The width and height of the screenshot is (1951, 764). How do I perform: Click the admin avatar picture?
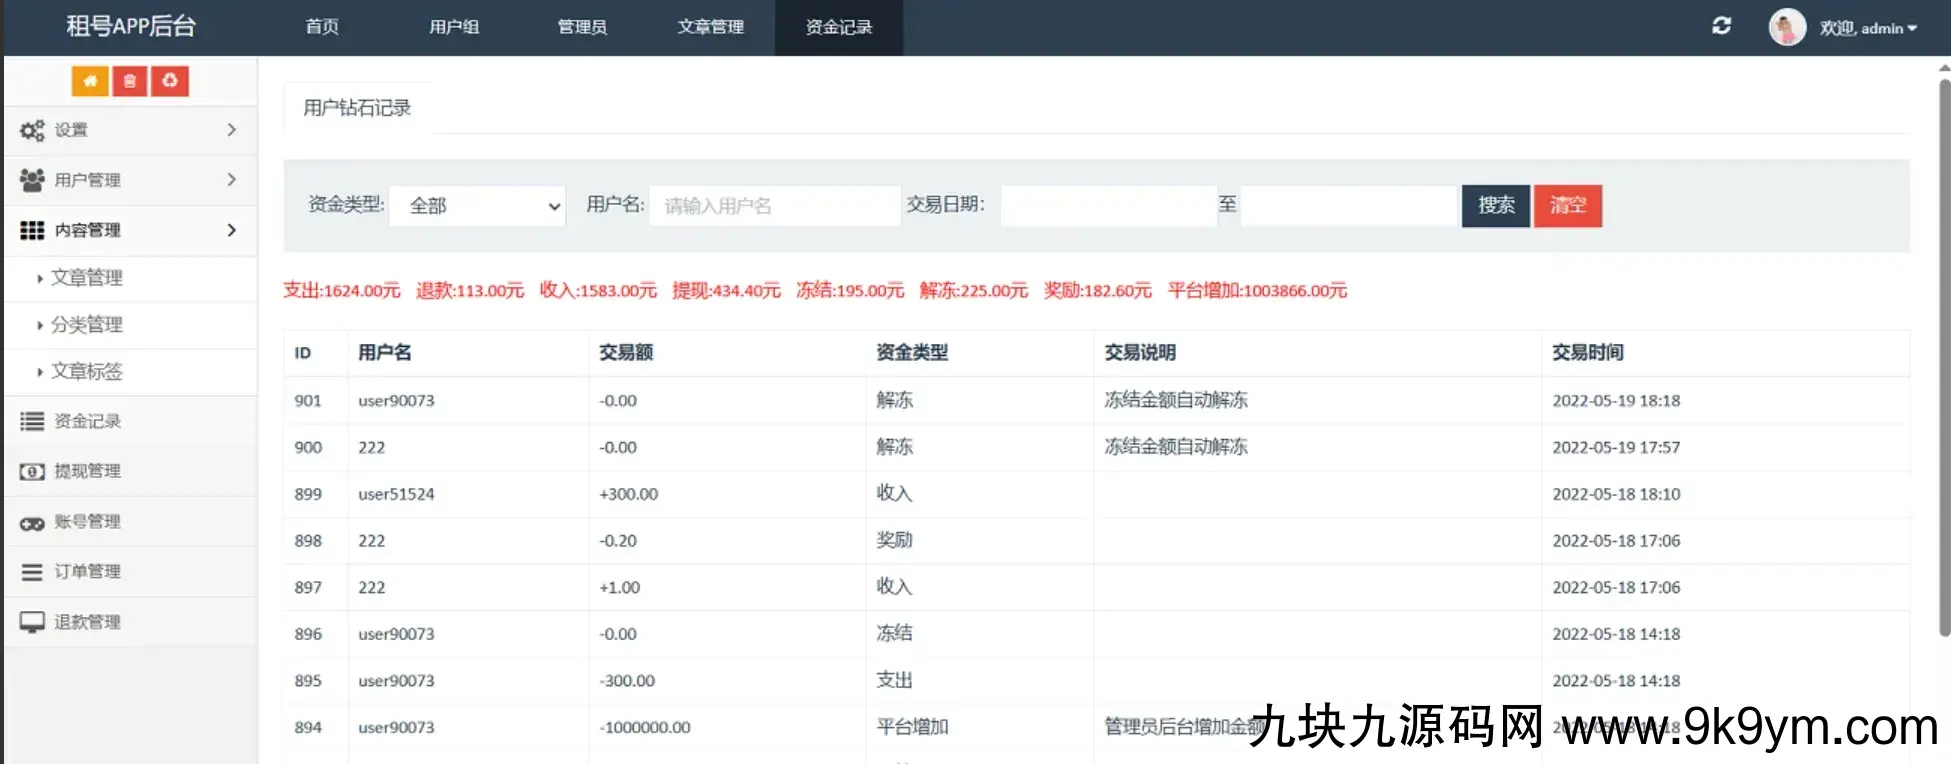(x=1786, y=27)
